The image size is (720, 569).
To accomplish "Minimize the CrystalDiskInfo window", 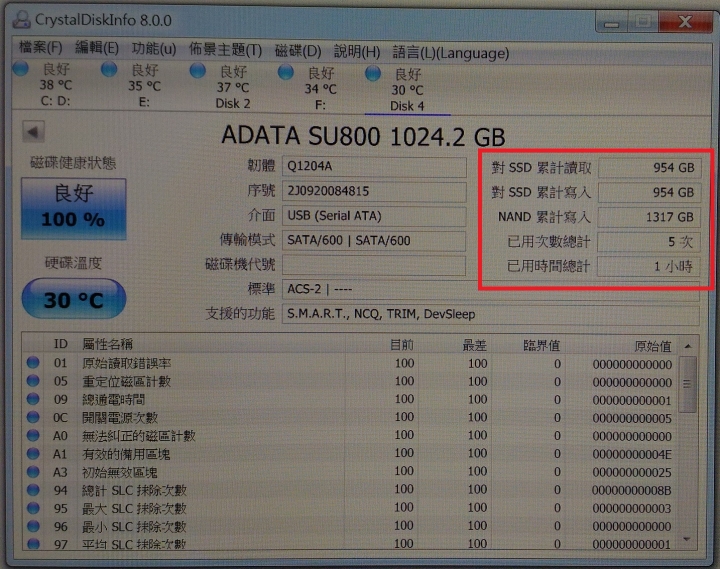I will pos(611,22).
